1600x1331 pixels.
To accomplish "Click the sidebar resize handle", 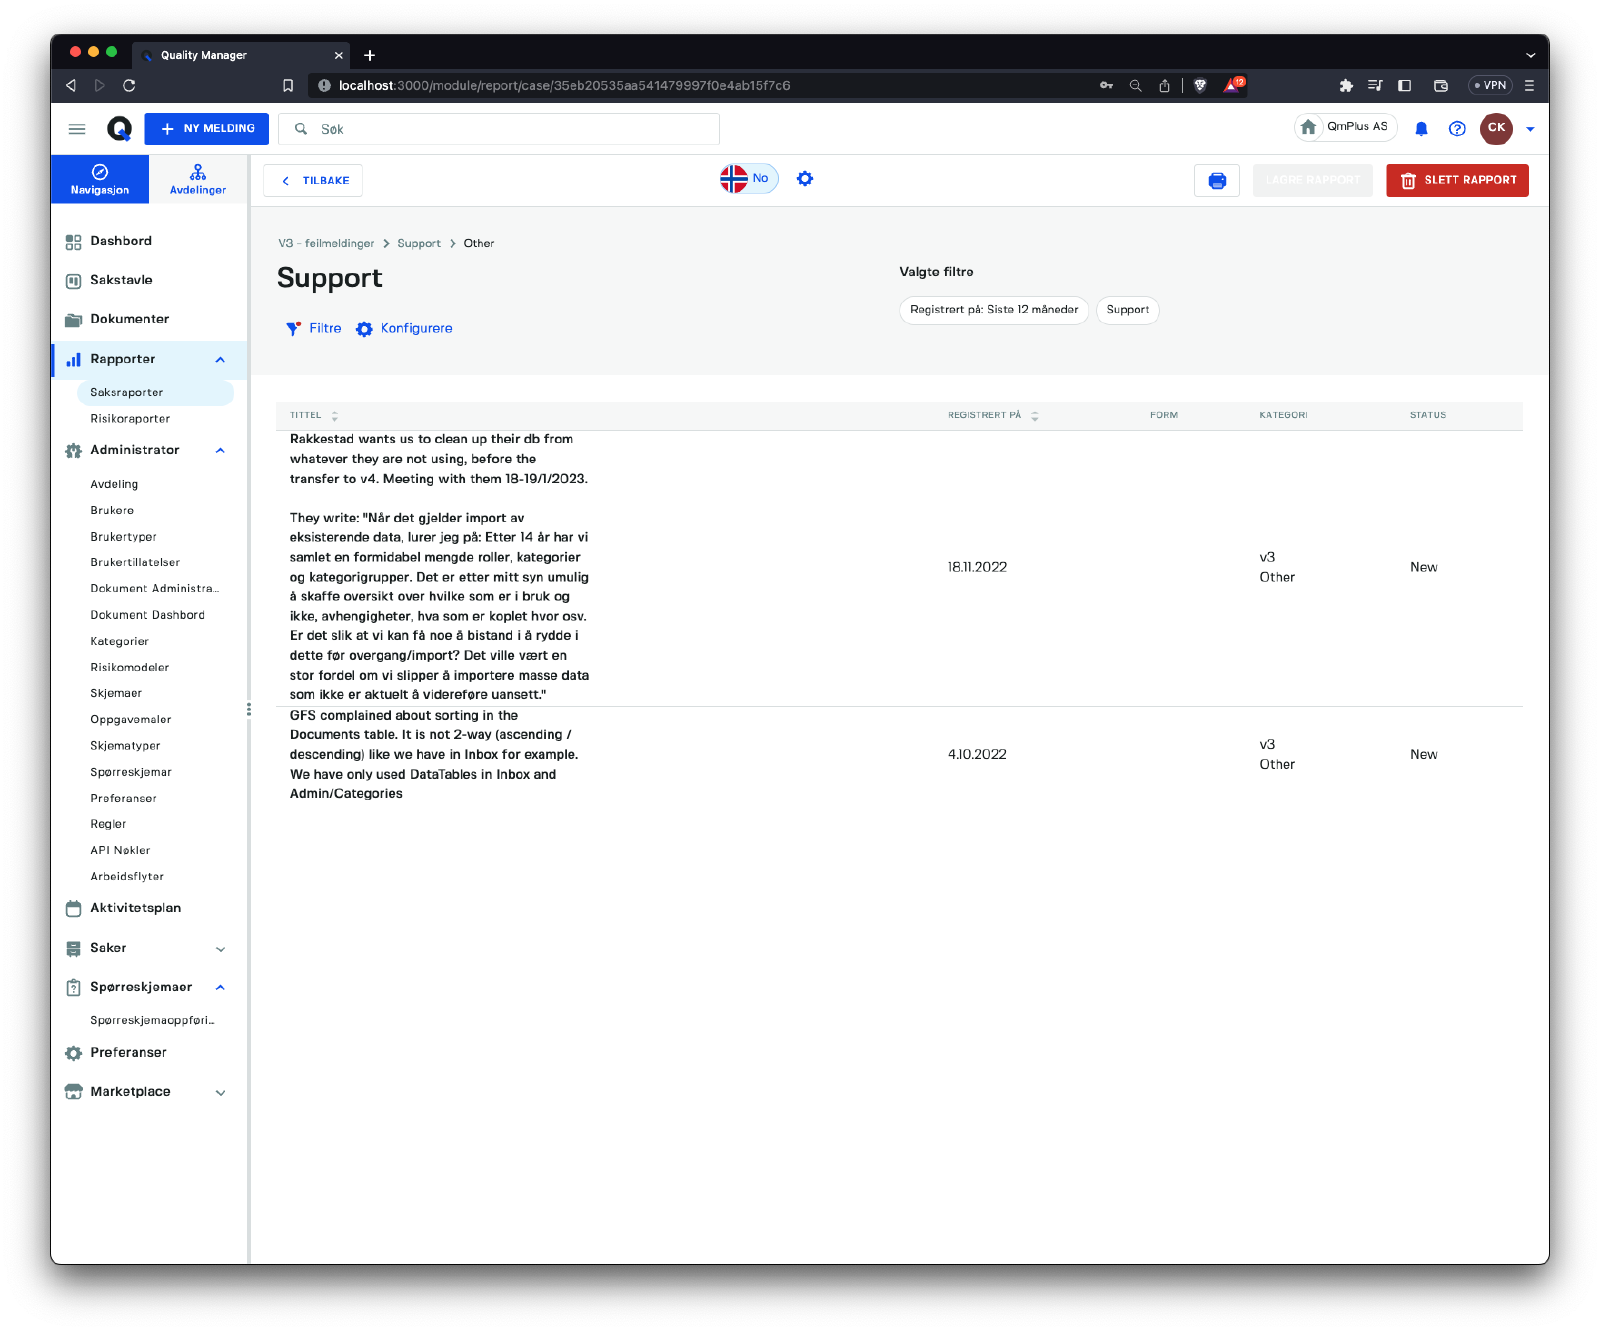I will pos(249,710).
